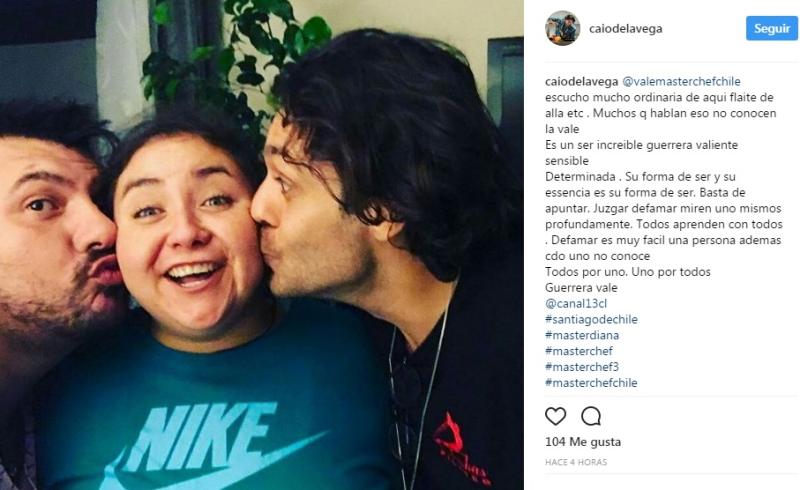Viewport: 800px width, 490px height.
Task: Visit #masterchefchile hashtag page
Action: click(591, 383)
